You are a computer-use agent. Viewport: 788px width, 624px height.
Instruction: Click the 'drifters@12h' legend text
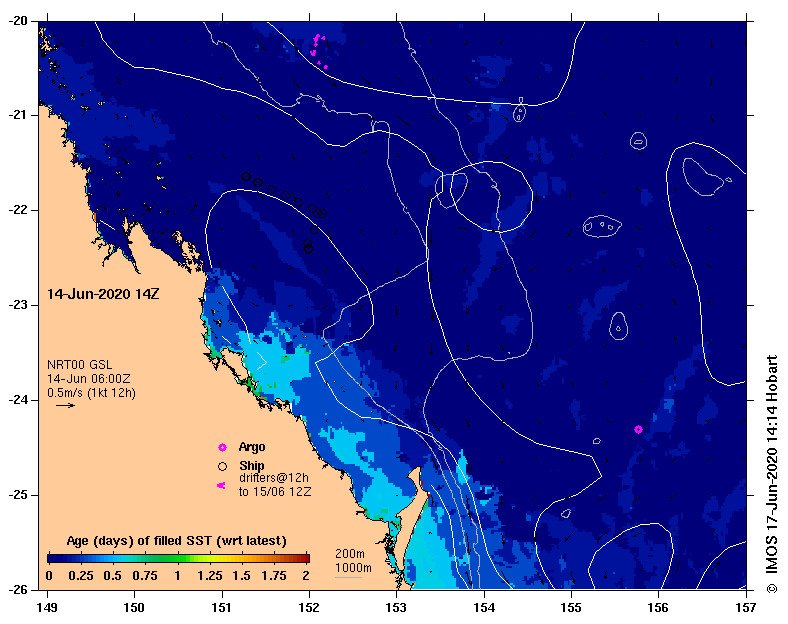(x=273, y=478)
